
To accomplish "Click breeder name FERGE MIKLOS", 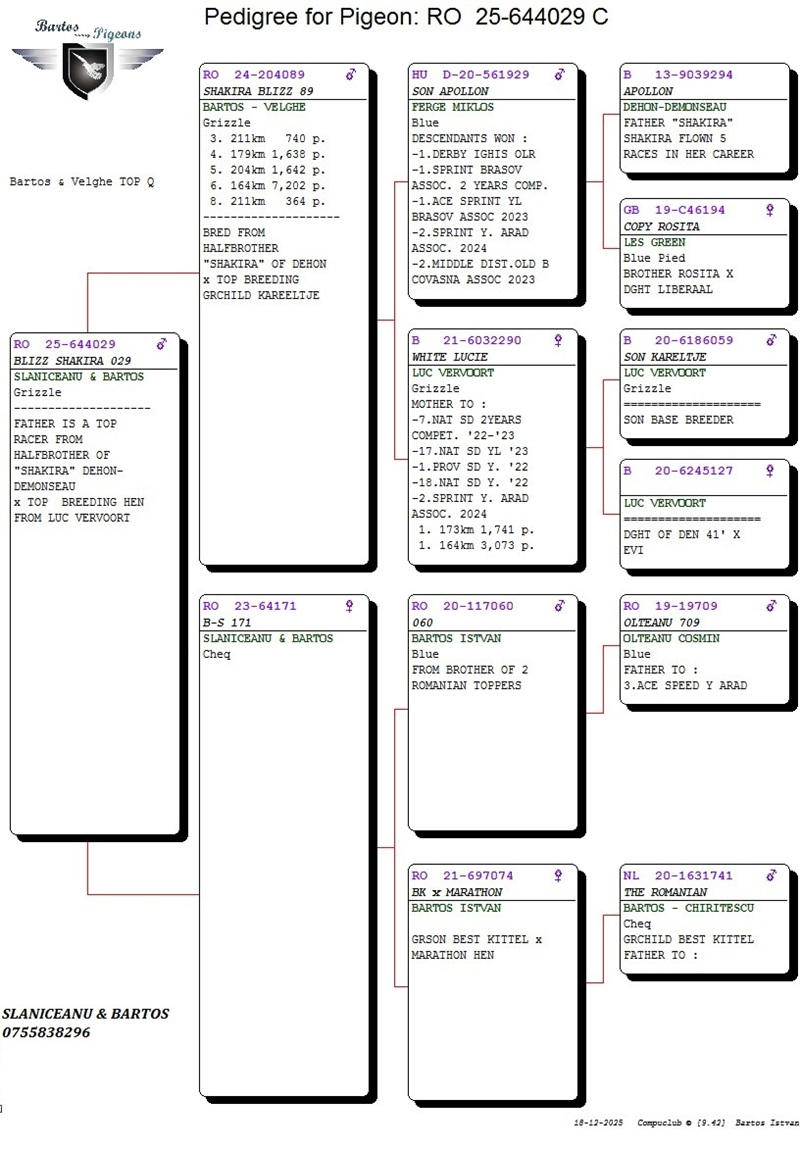I will pyautogui.click(x=452, y=107).
